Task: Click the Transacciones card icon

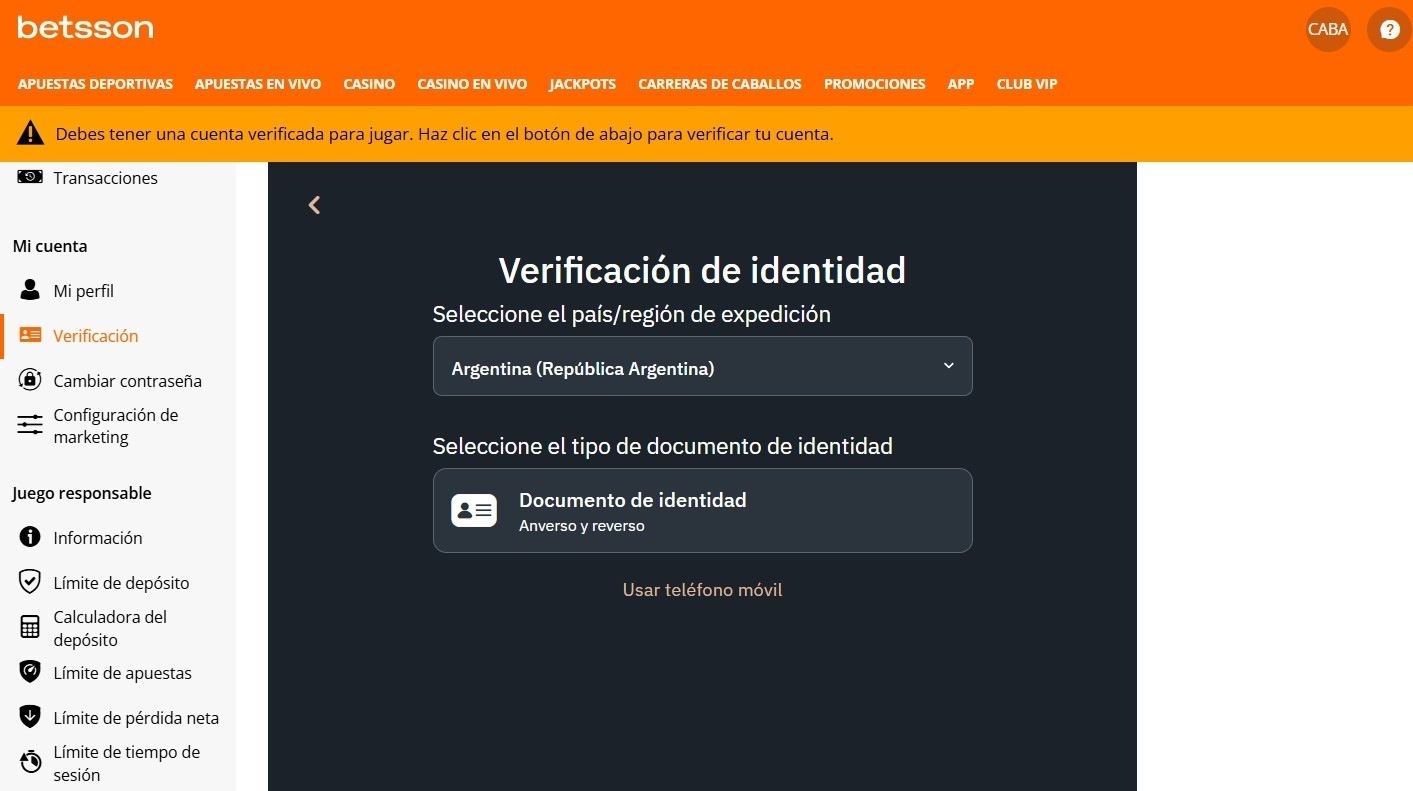Action: tap(29, 176)
